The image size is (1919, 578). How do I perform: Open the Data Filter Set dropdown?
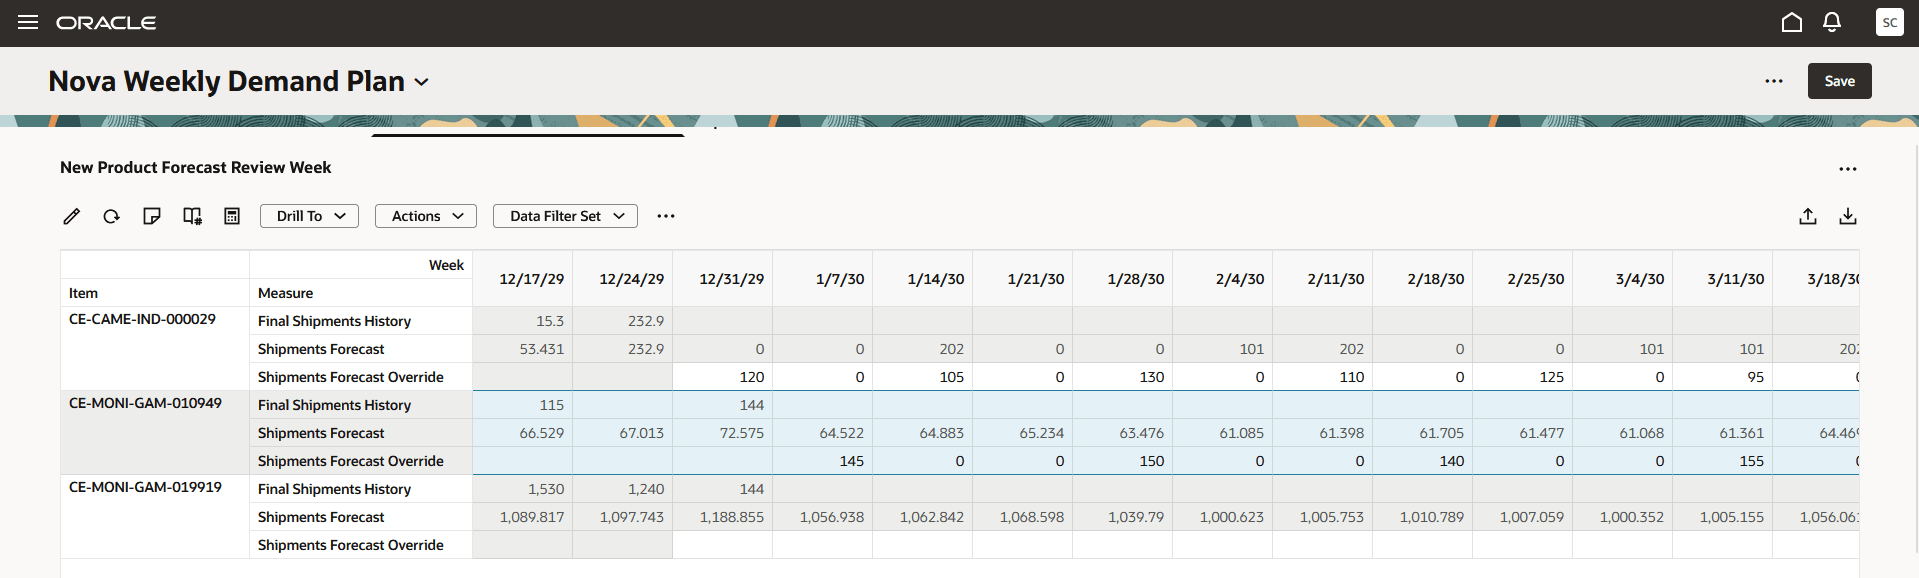pos(565,216)
